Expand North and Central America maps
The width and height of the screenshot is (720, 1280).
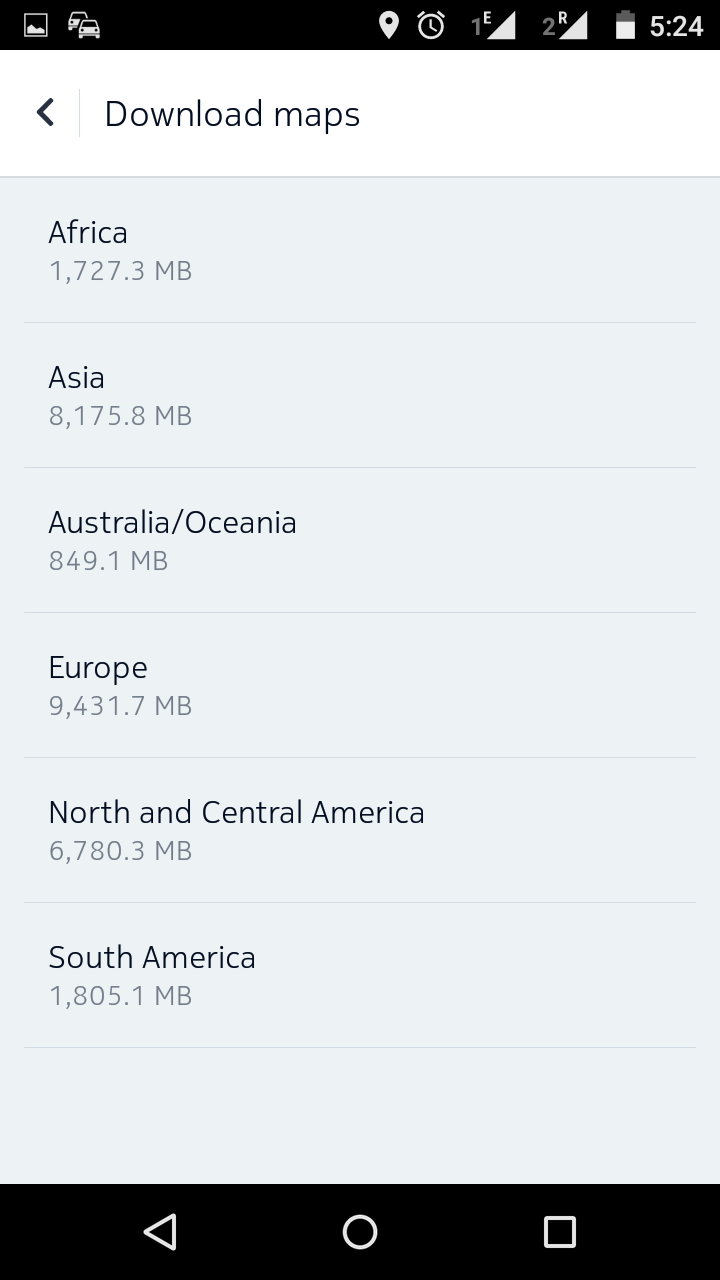(360, 830)
